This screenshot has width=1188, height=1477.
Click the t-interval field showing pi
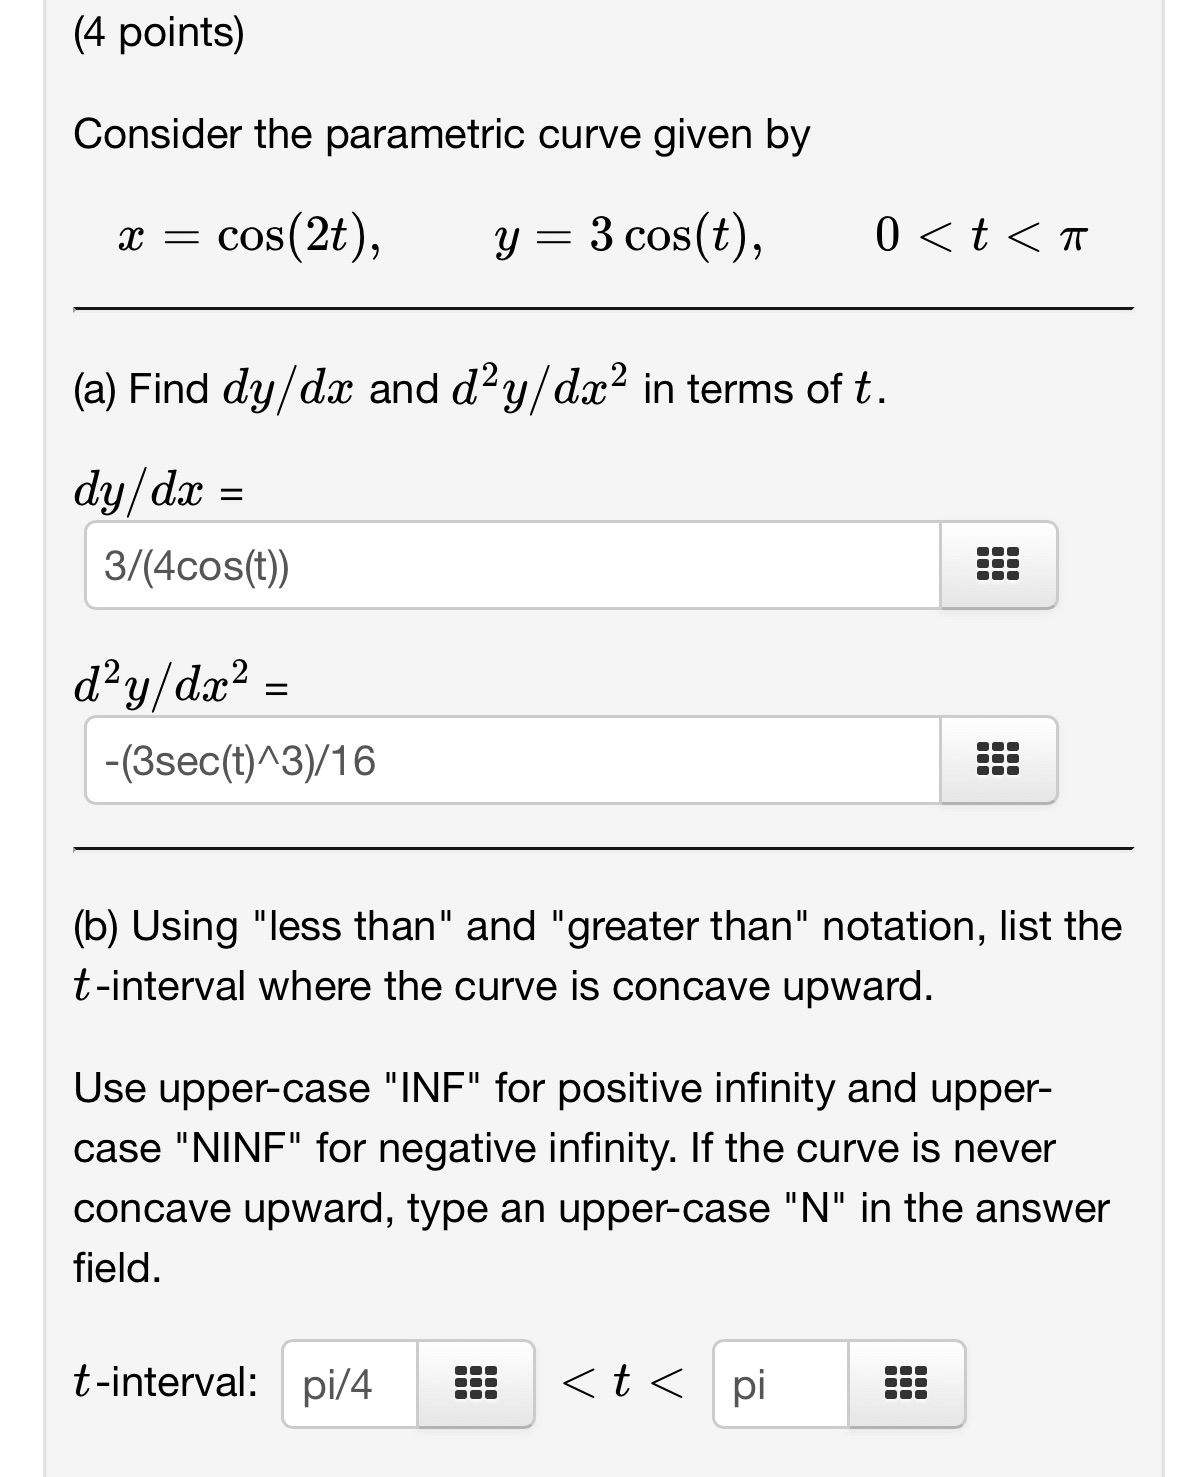point(778,1384)
